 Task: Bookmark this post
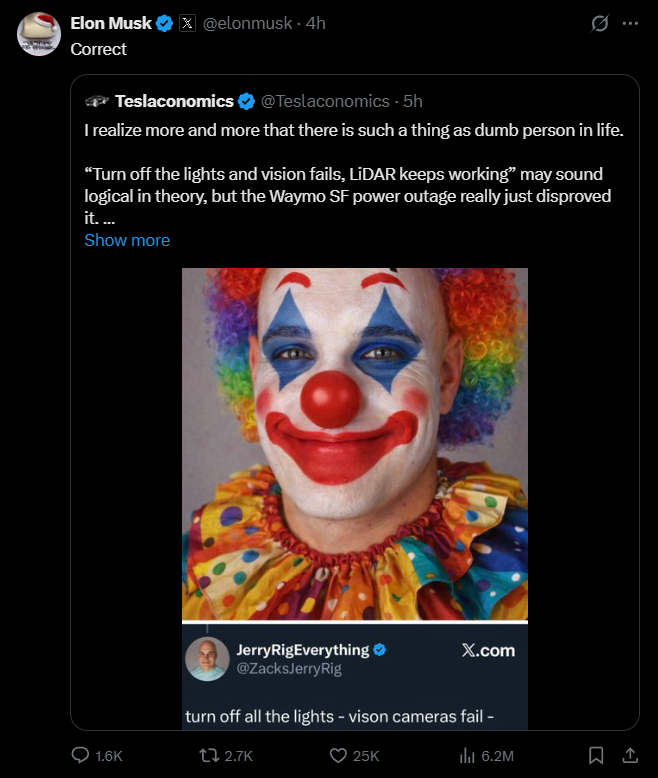click(x=596, y=755)
